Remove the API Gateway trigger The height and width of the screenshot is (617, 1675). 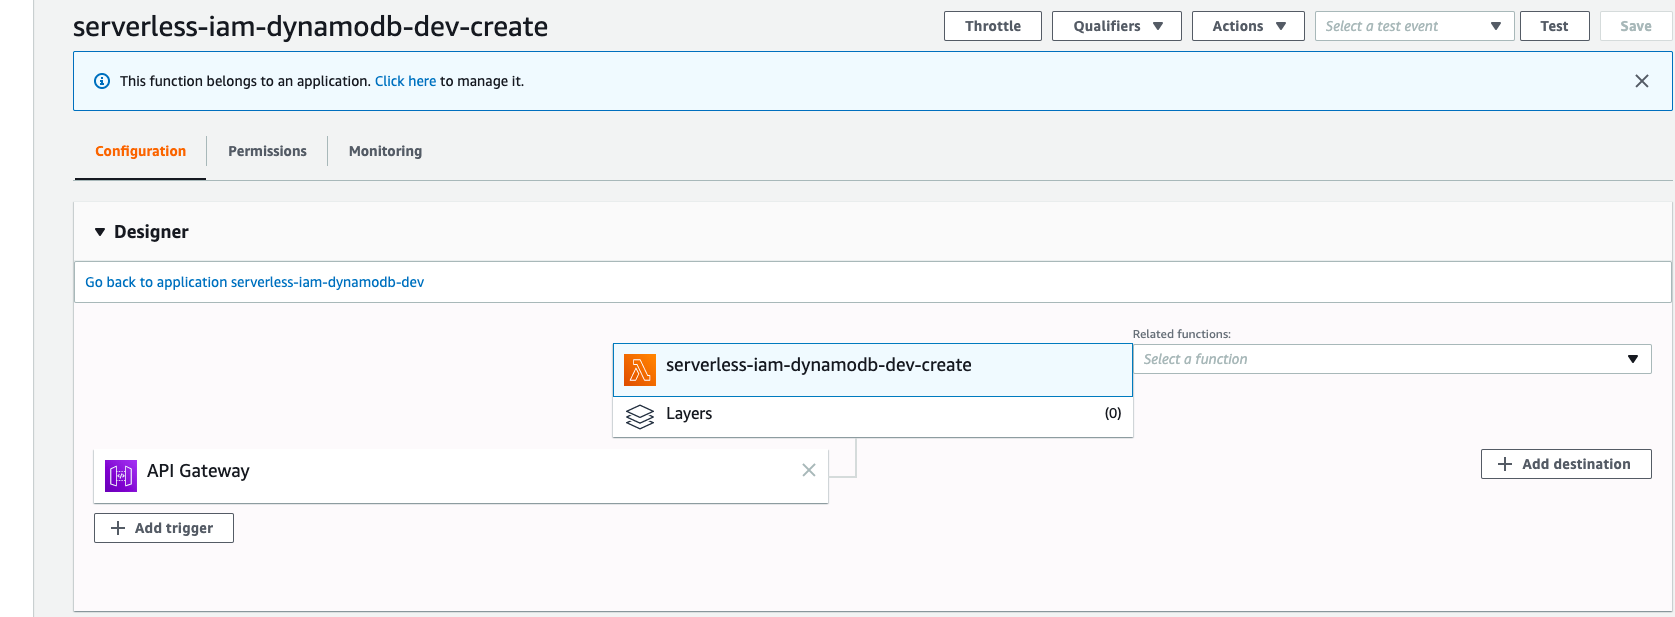point(809,470)
